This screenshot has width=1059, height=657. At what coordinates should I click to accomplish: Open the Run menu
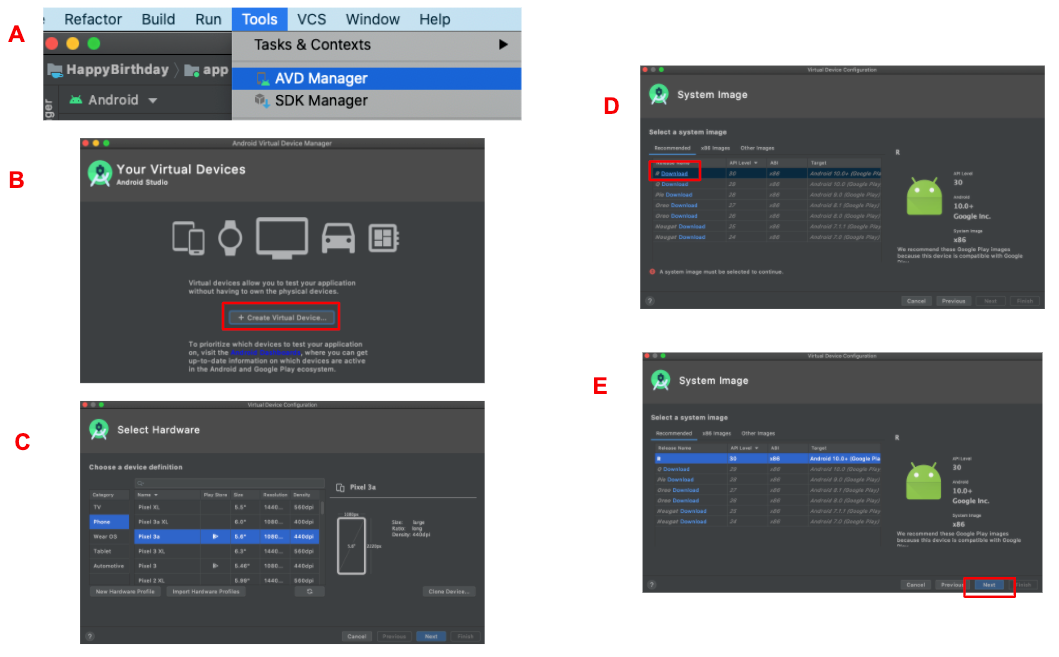point(208,20)
